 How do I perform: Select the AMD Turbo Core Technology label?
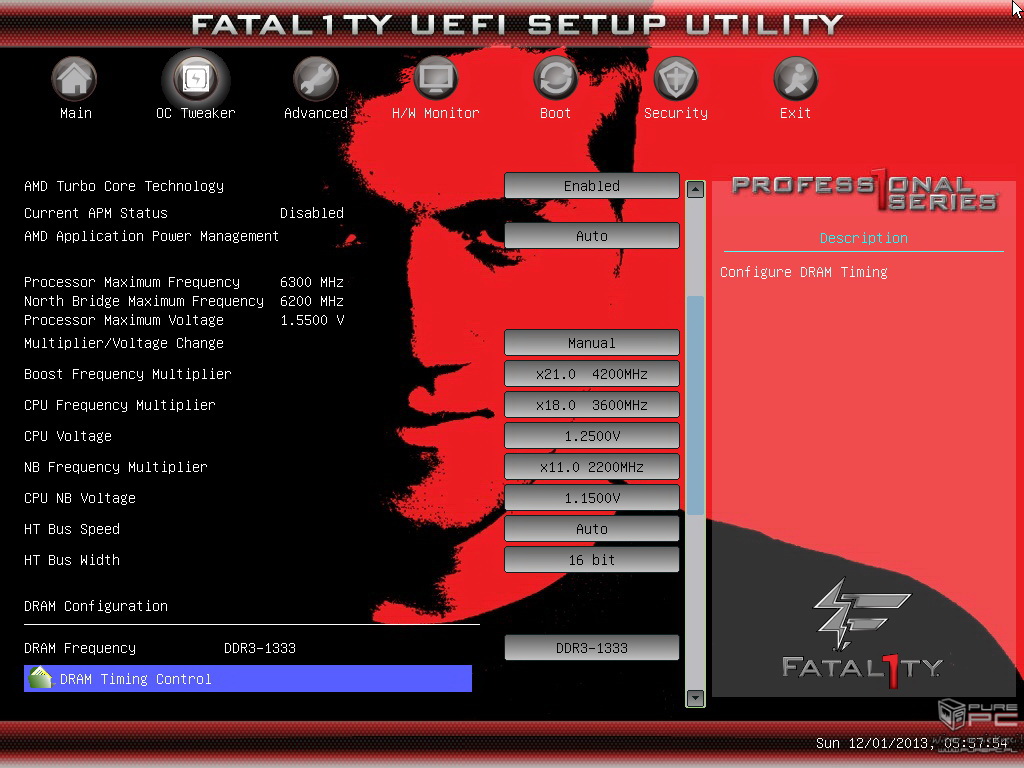pos(124,186)
